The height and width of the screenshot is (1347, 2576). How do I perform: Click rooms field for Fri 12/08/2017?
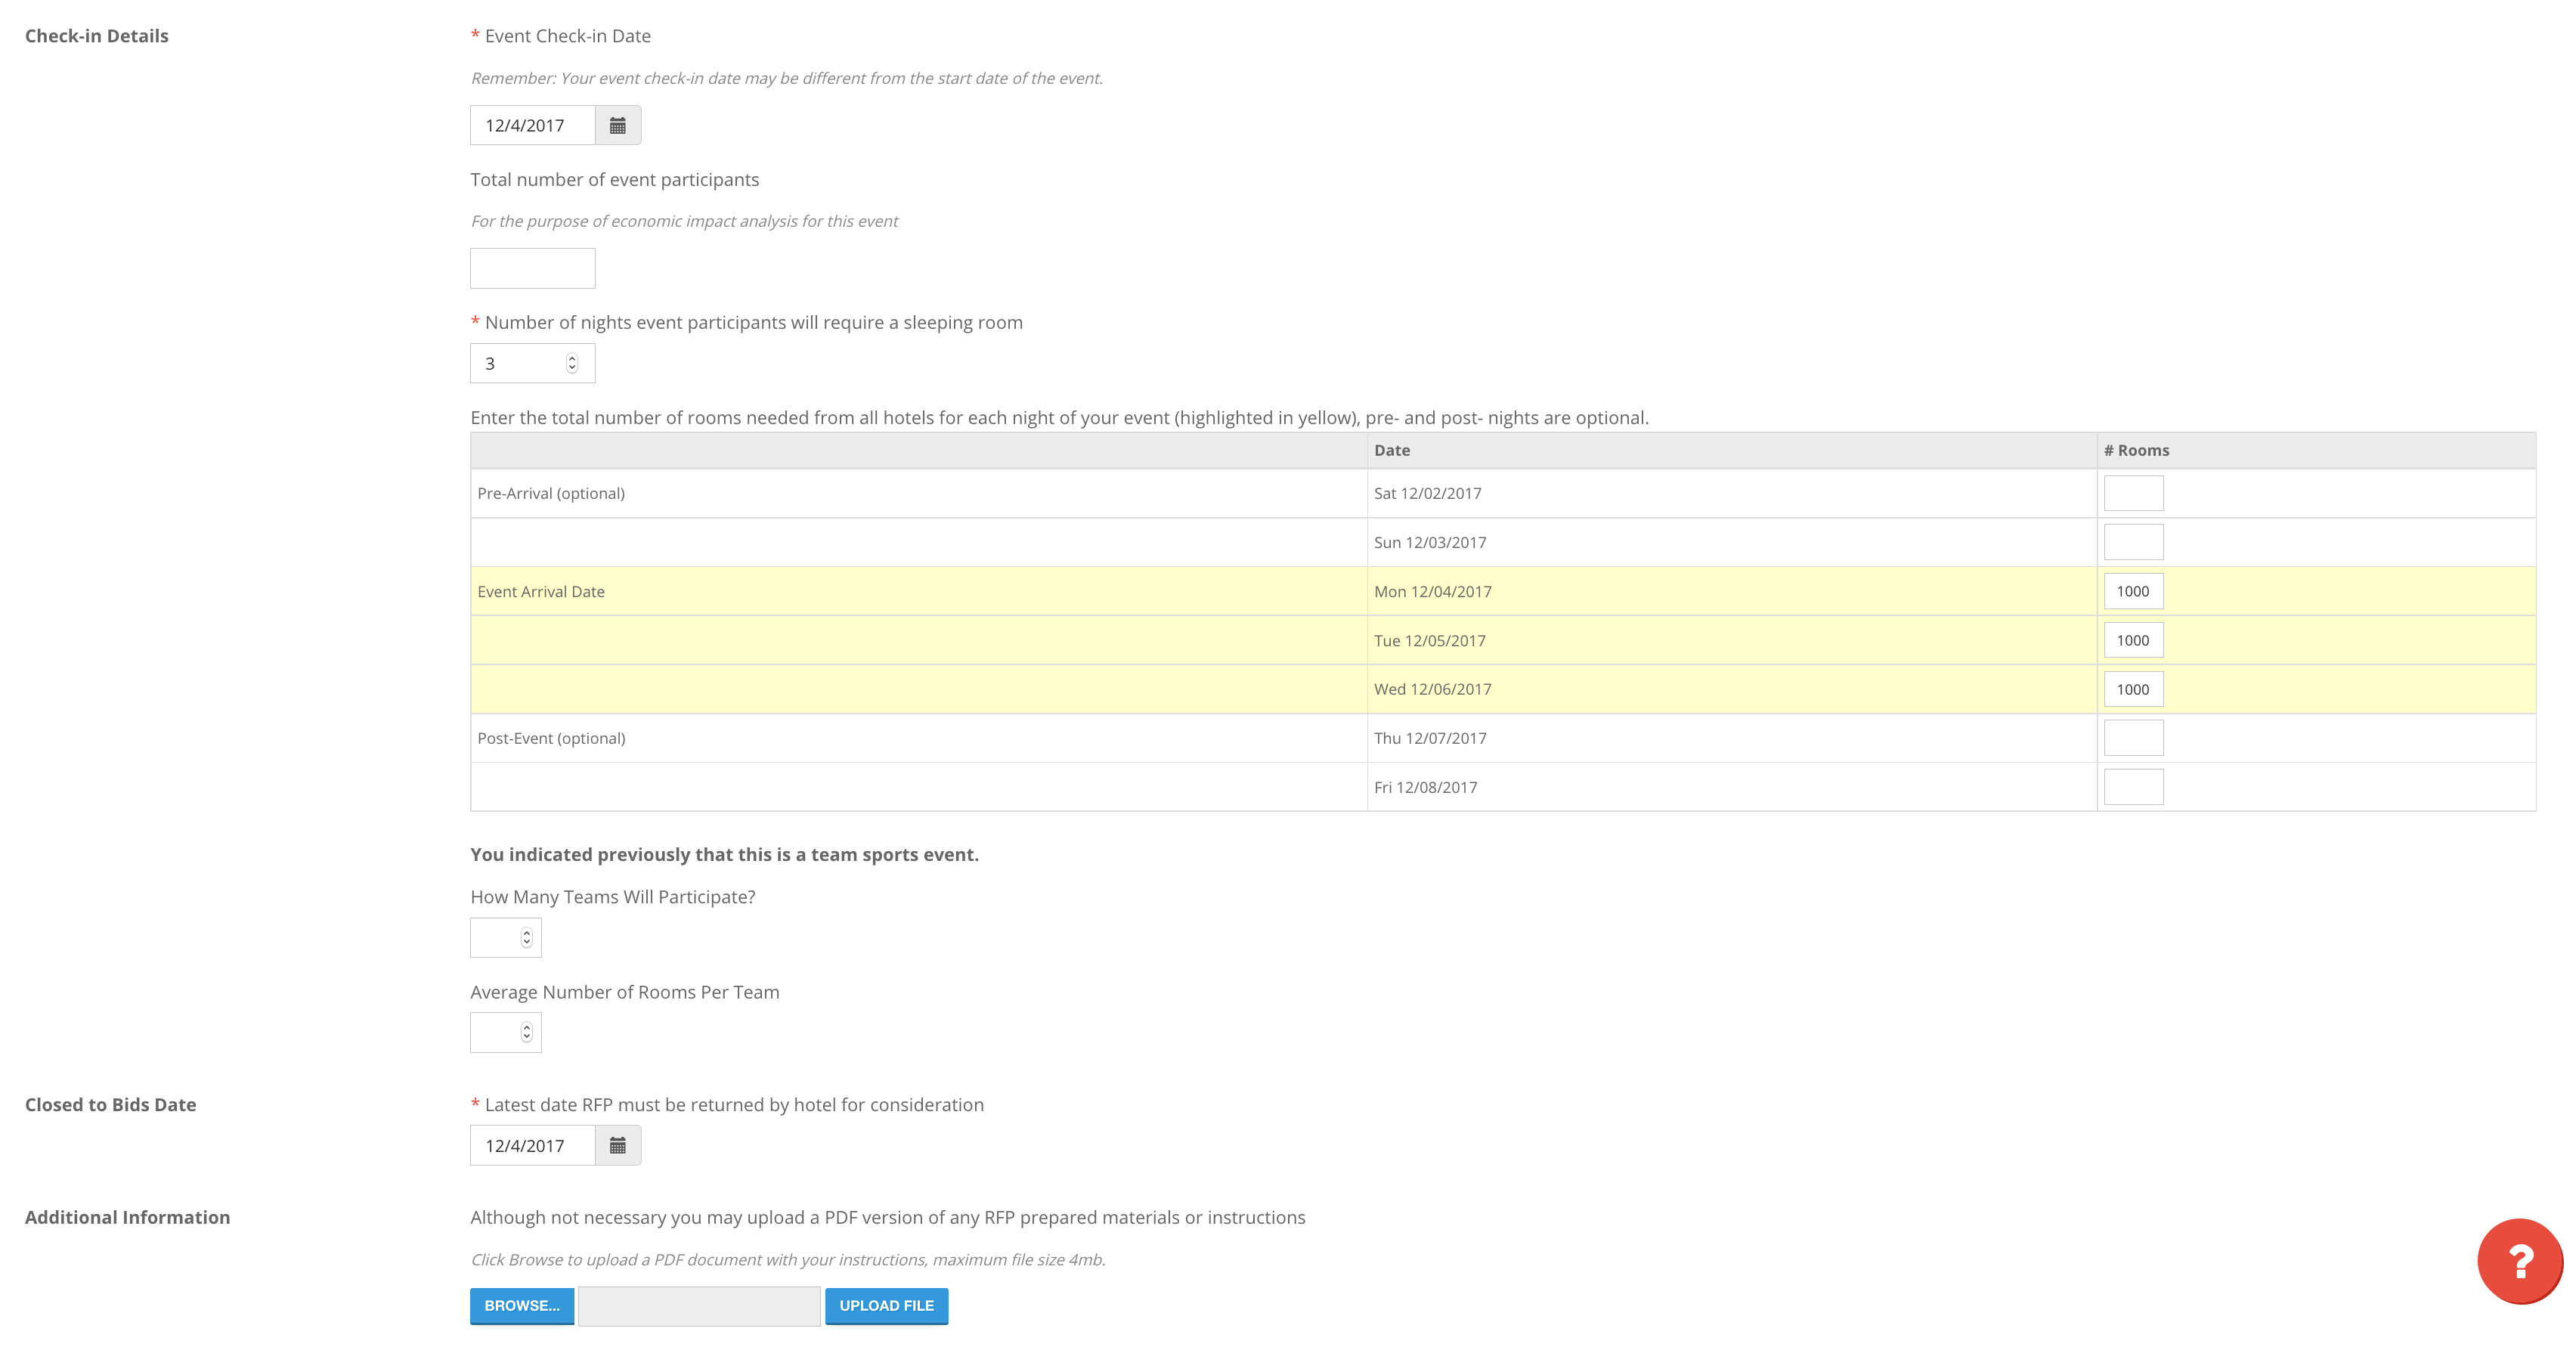[x=2132, y=787]
